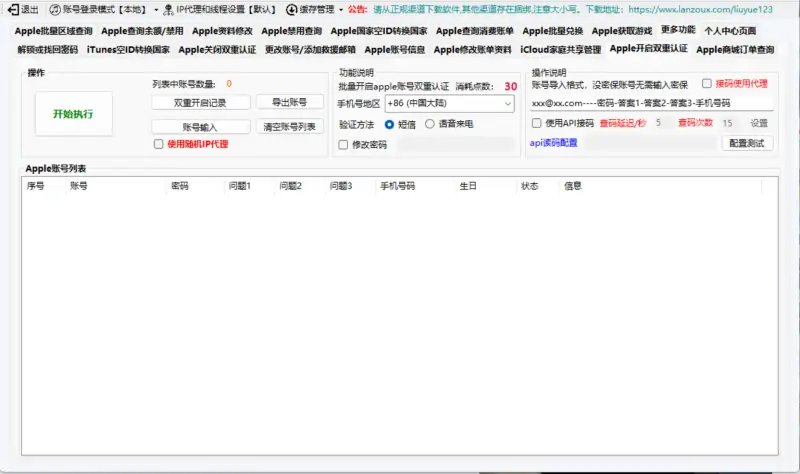
Task: Enable 使用随机IP代理 checkbox
Action: (x=159, y=144)
